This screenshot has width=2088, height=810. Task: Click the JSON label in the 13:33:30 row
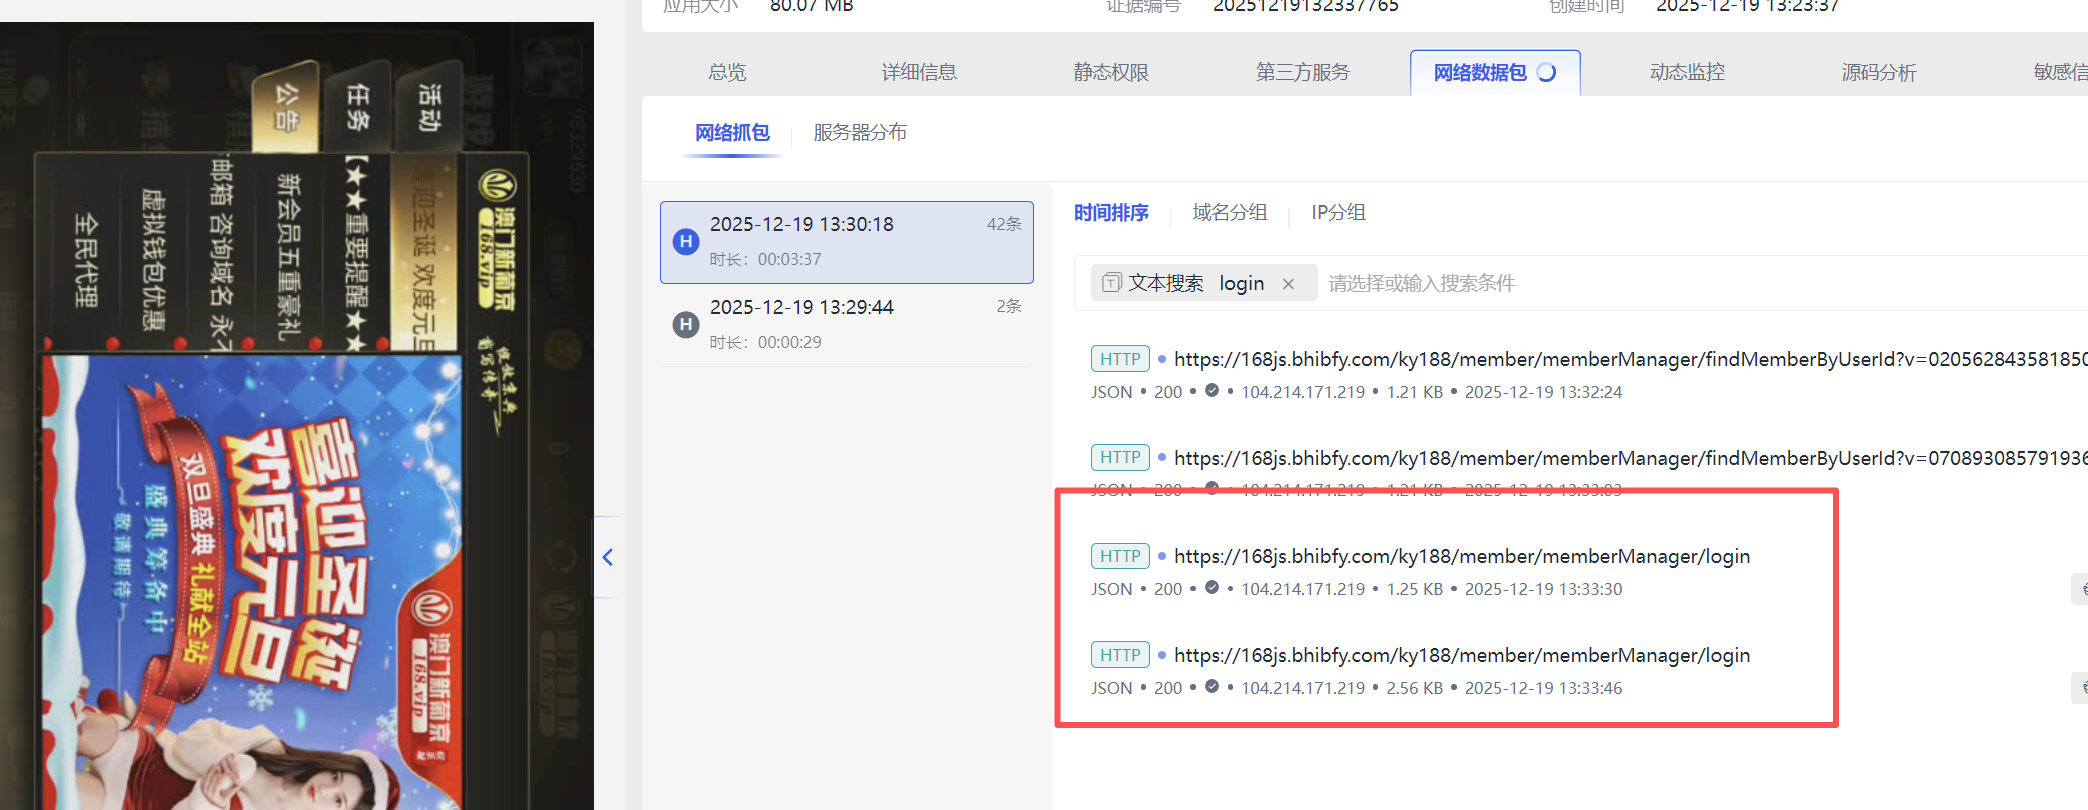(x=1112, y=589)
